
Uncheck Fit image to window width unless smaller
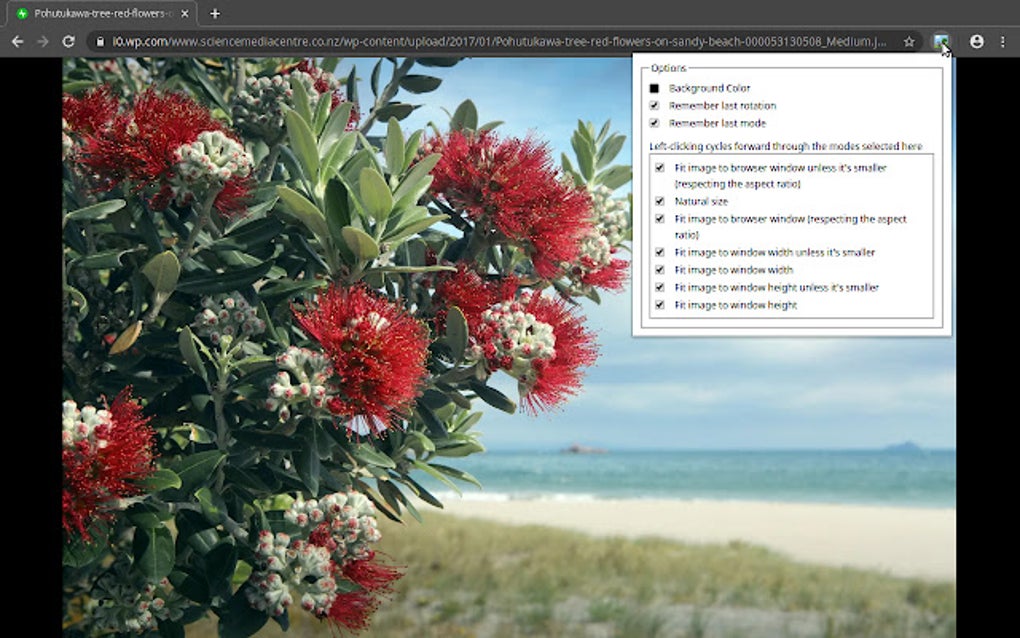(x=659, y=252)
